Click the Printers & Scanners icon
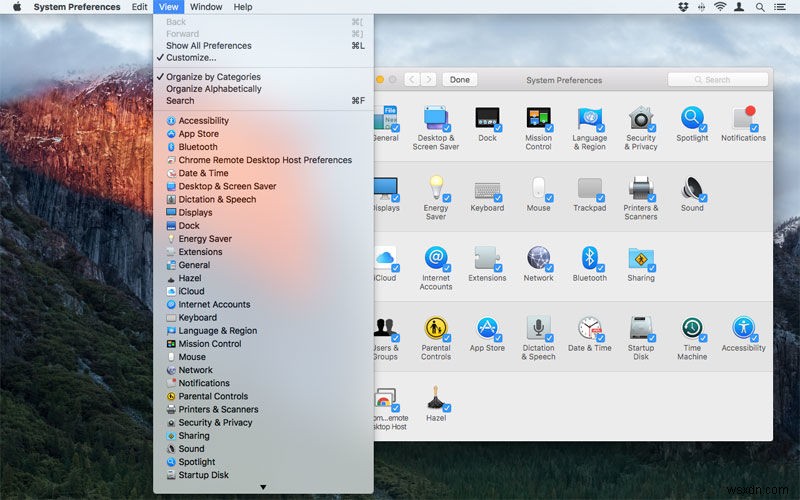 [x=640, y=188]
